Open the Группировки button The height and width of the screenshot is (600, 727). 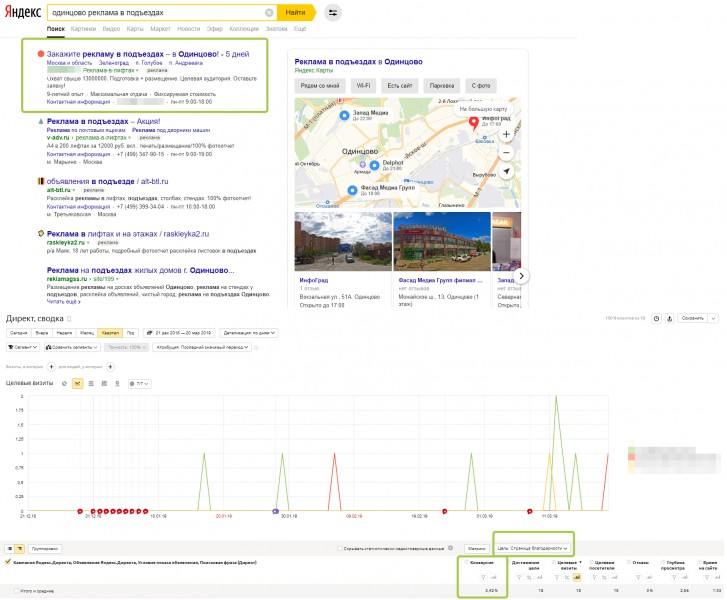point(45,549)
